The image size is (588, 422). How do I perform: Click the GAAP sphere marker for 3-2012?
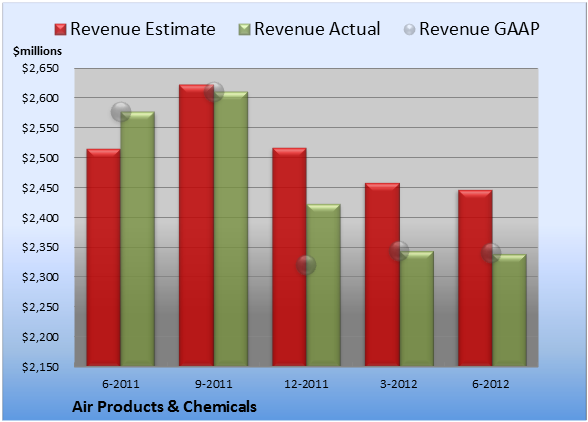click(399, 251)
